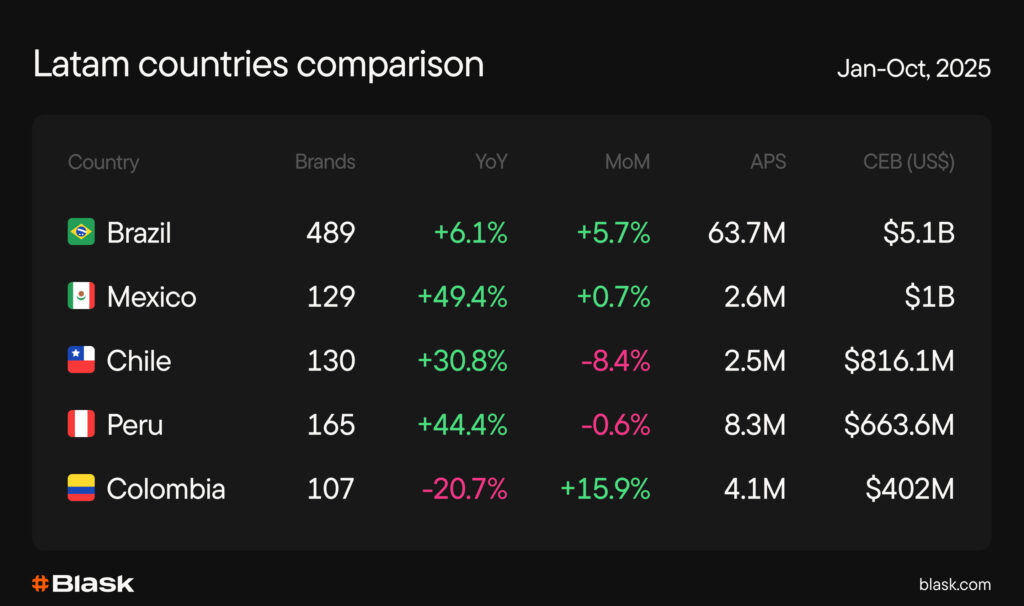Click the Latam countries comparison title
This screenshot has height=606, width=1024.
point(258,65)
